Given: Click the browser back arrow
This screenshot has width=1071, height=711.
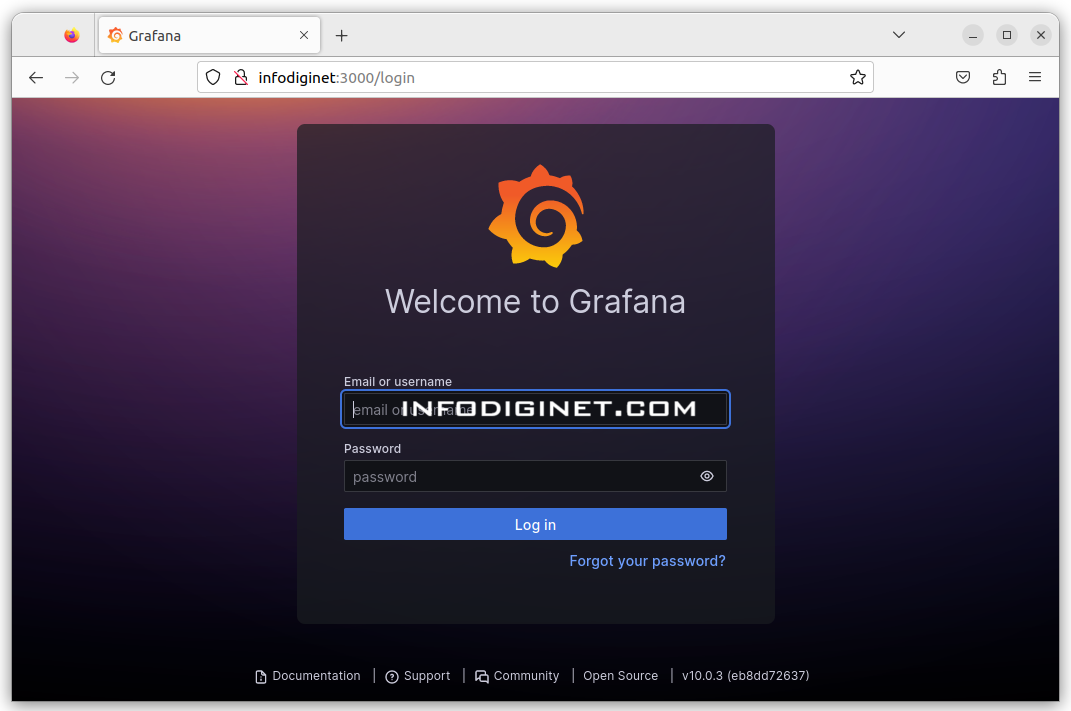Looking at the screenshot, I should point(36,78).
